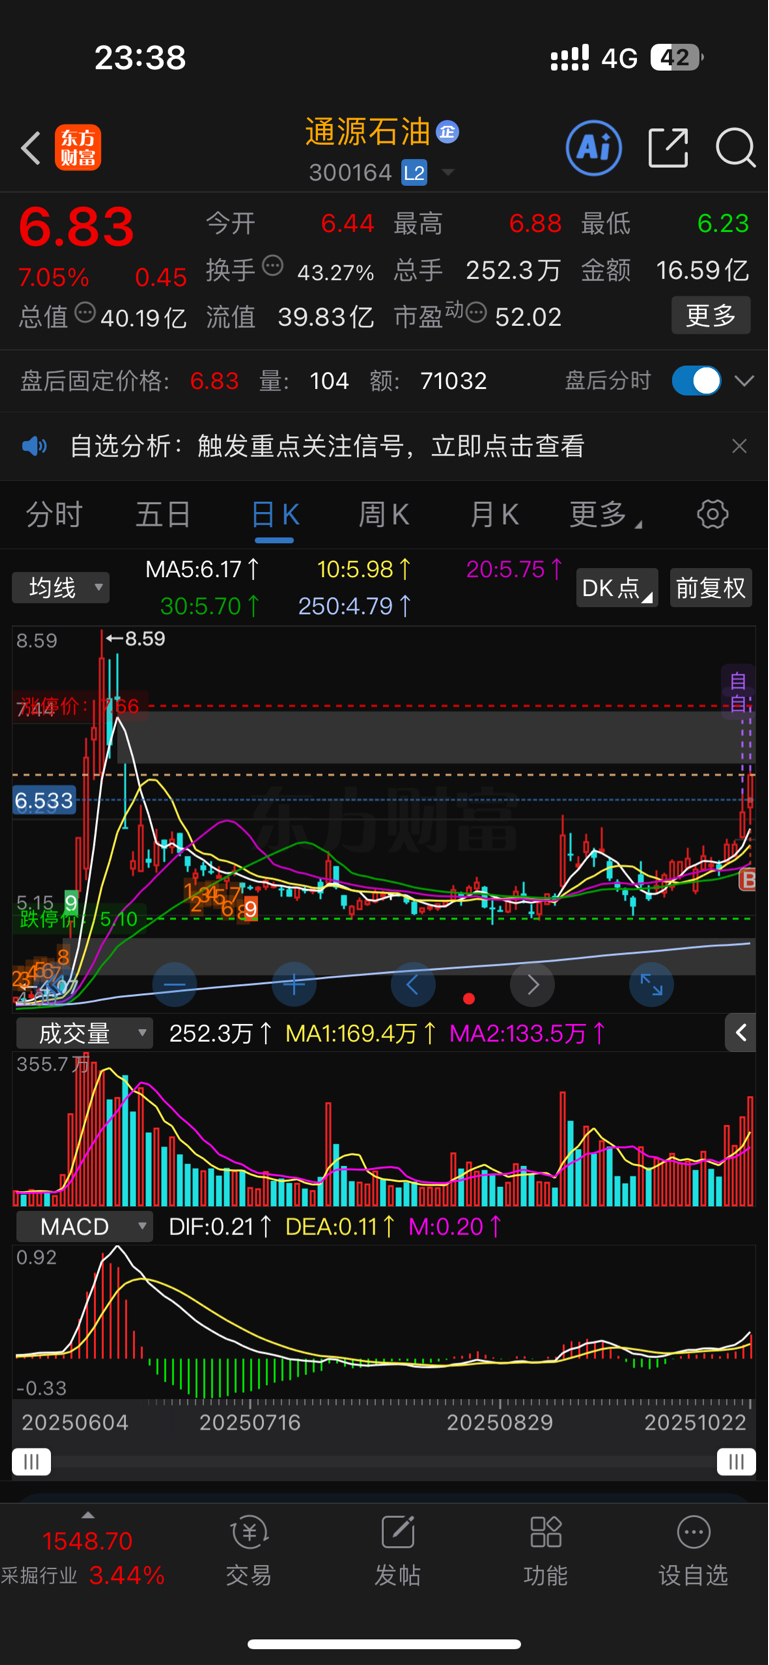Move chart left with arrow button
This screenshot has height=1665, width=769.
point(413,986)
